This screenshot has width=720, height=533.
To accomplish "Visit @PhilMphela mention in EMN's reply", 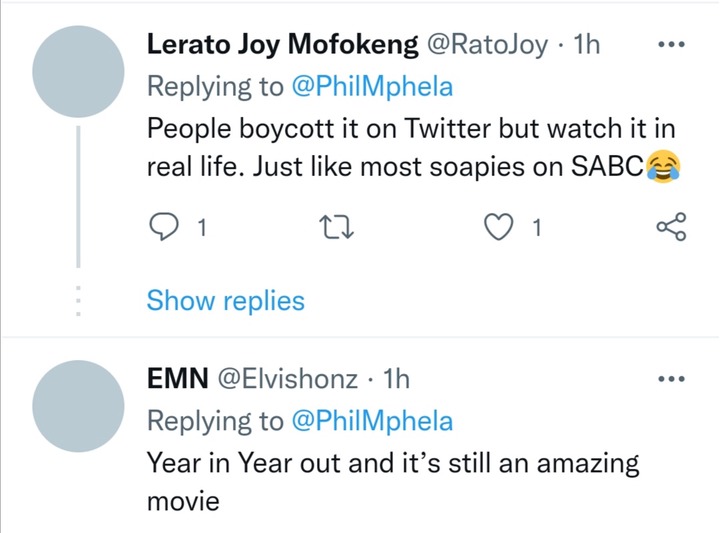I will point(372,421).
